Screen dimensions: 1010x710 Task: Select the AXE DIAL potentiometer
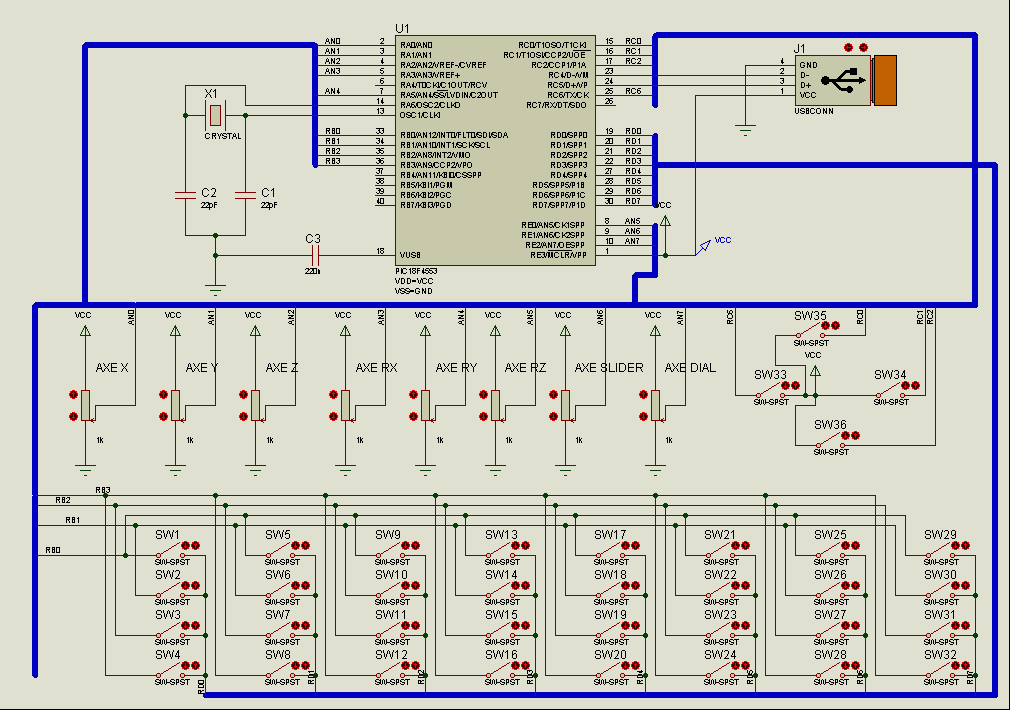coord(655,406)
